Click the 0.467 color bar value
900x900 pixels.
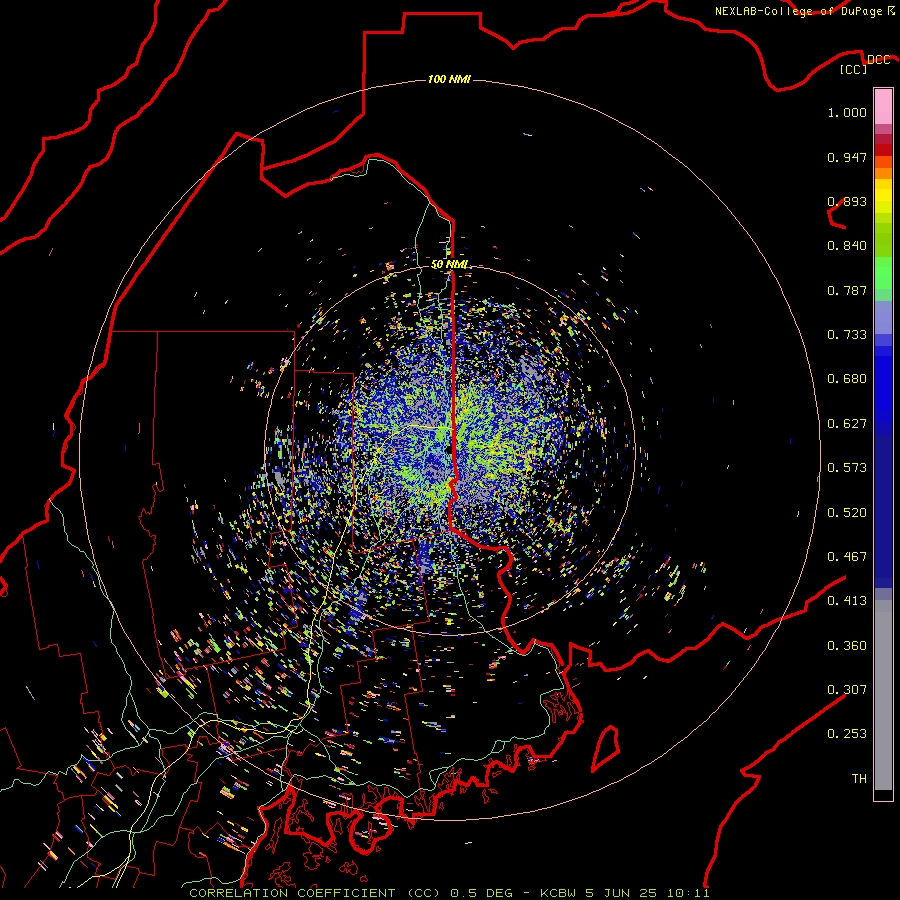click(847, 557)
